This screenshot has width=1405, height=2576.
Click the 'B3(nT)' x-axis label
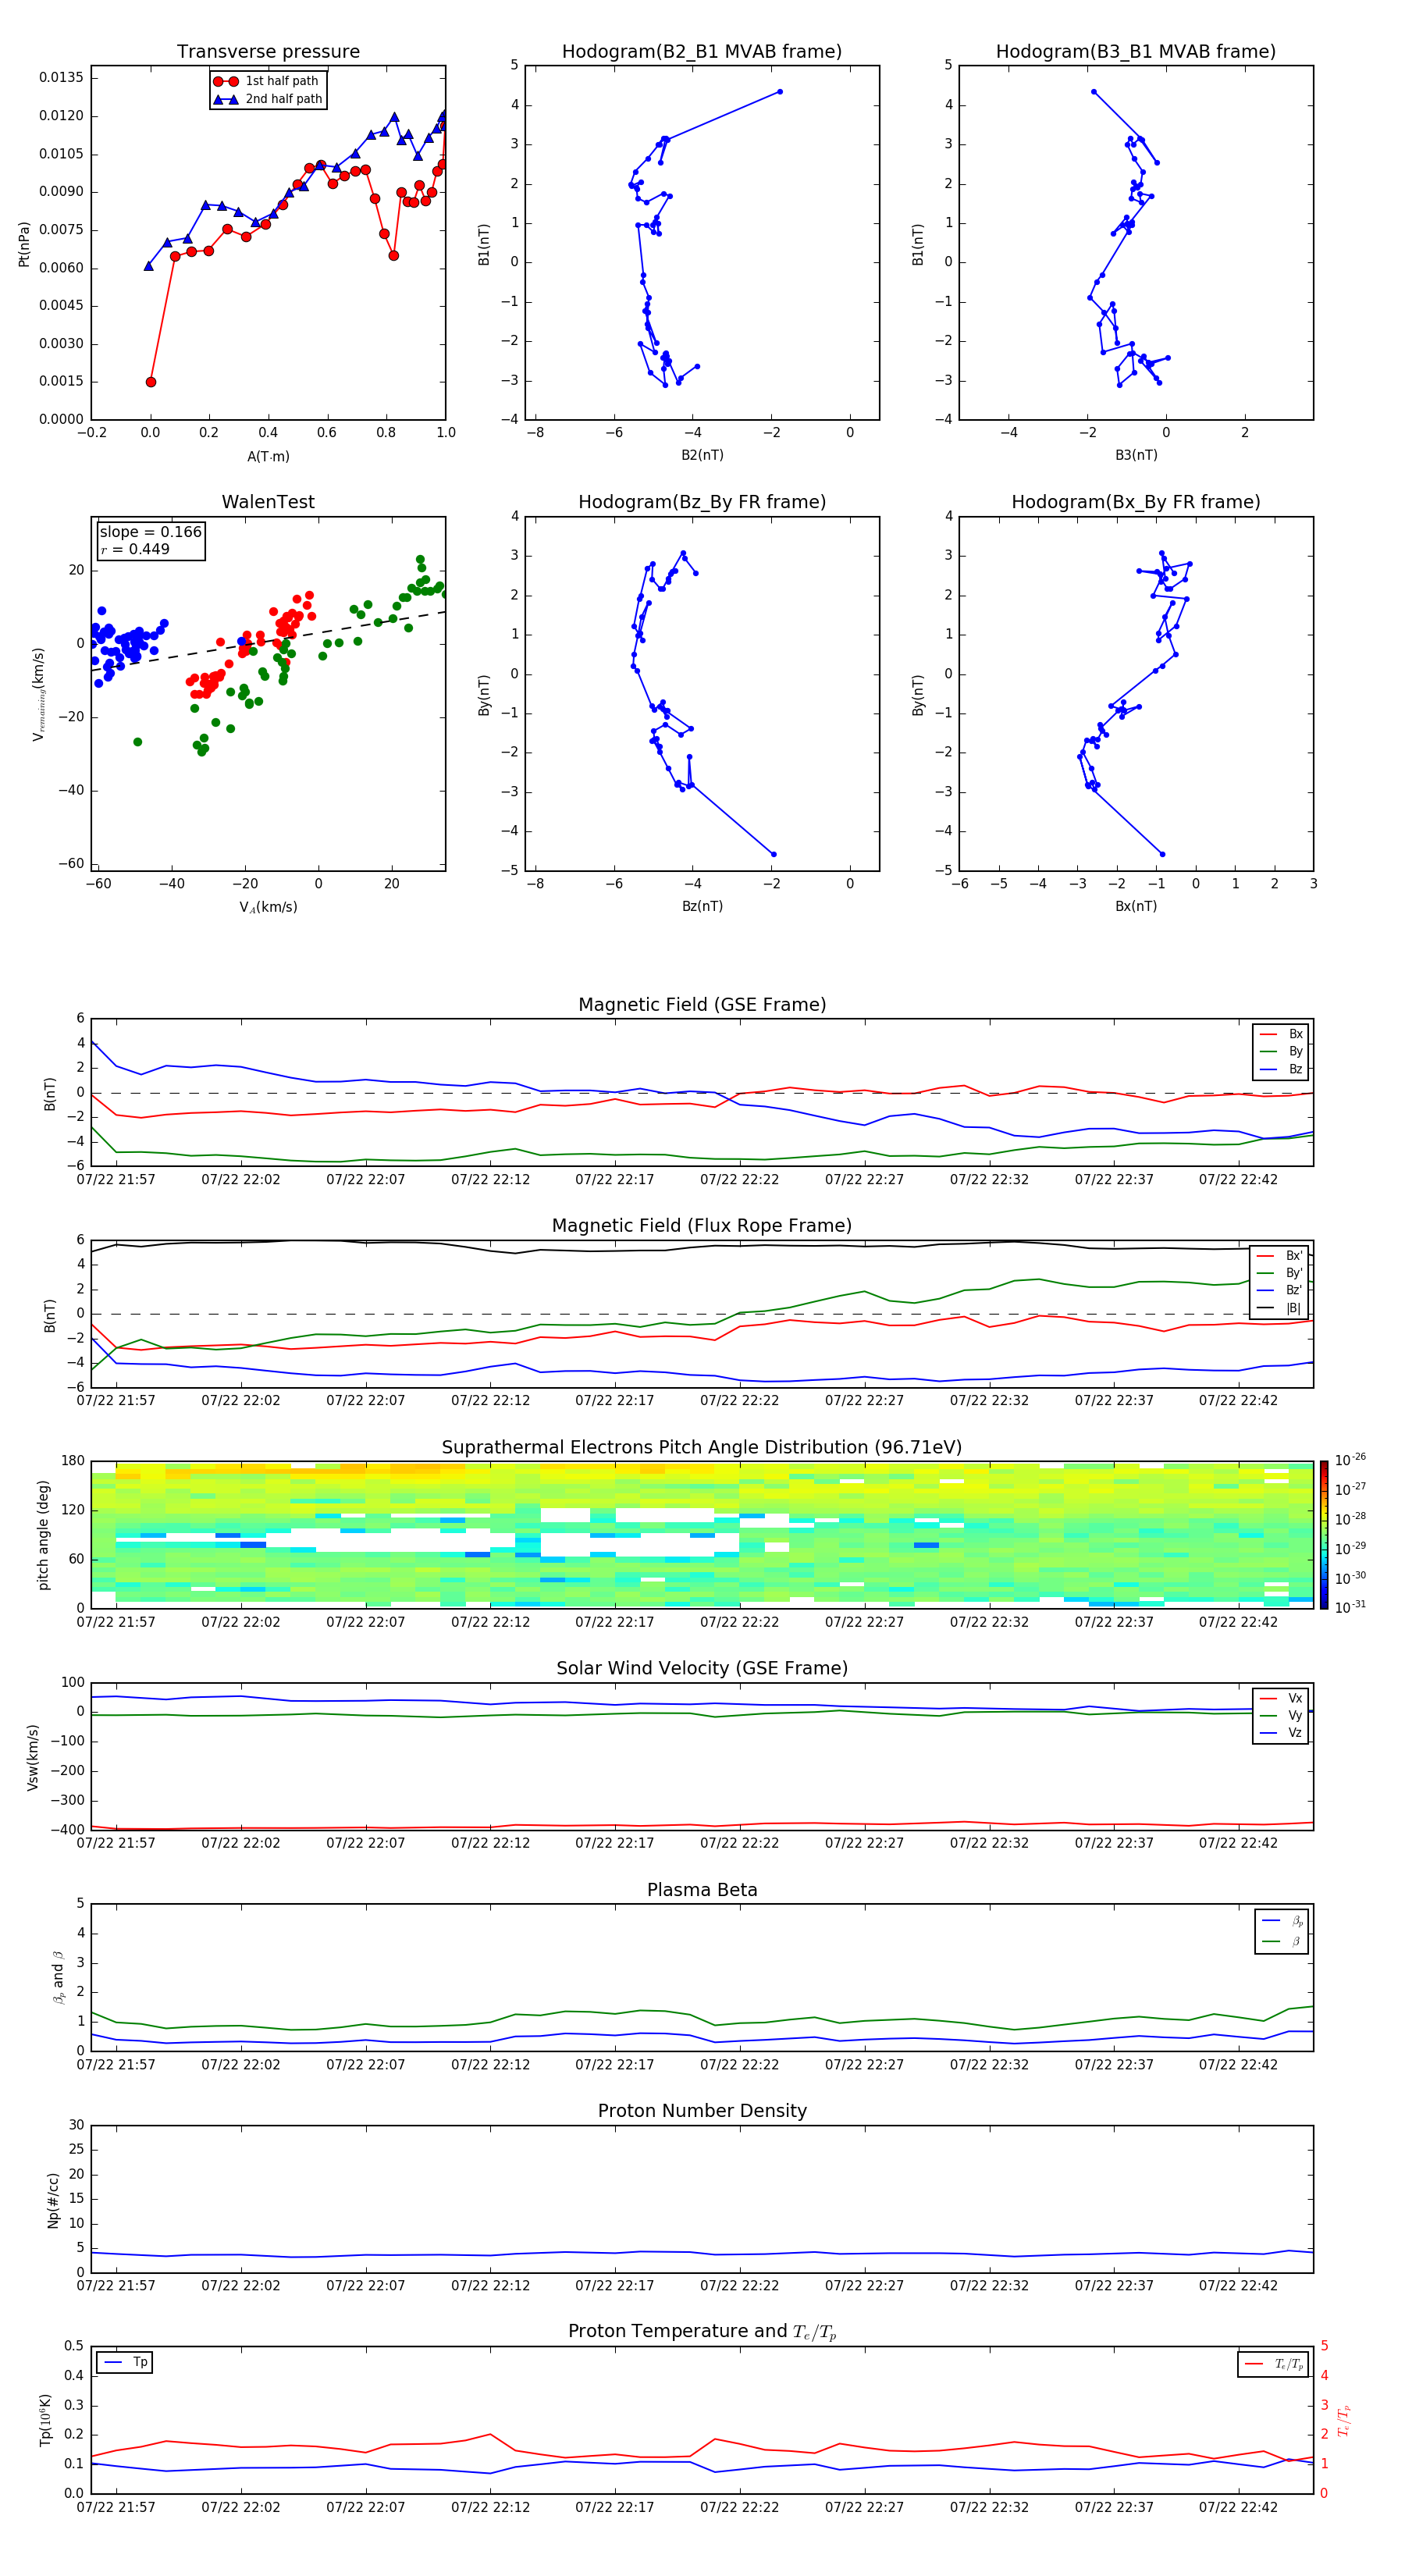[1136, 455]
